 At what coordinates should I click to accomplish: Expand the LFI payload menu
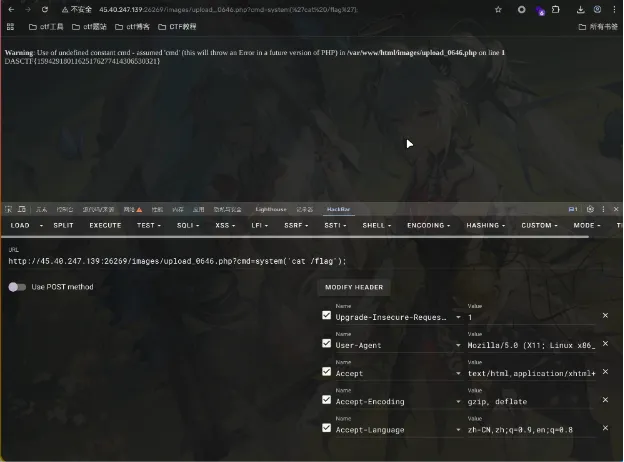tap(259, 225)
